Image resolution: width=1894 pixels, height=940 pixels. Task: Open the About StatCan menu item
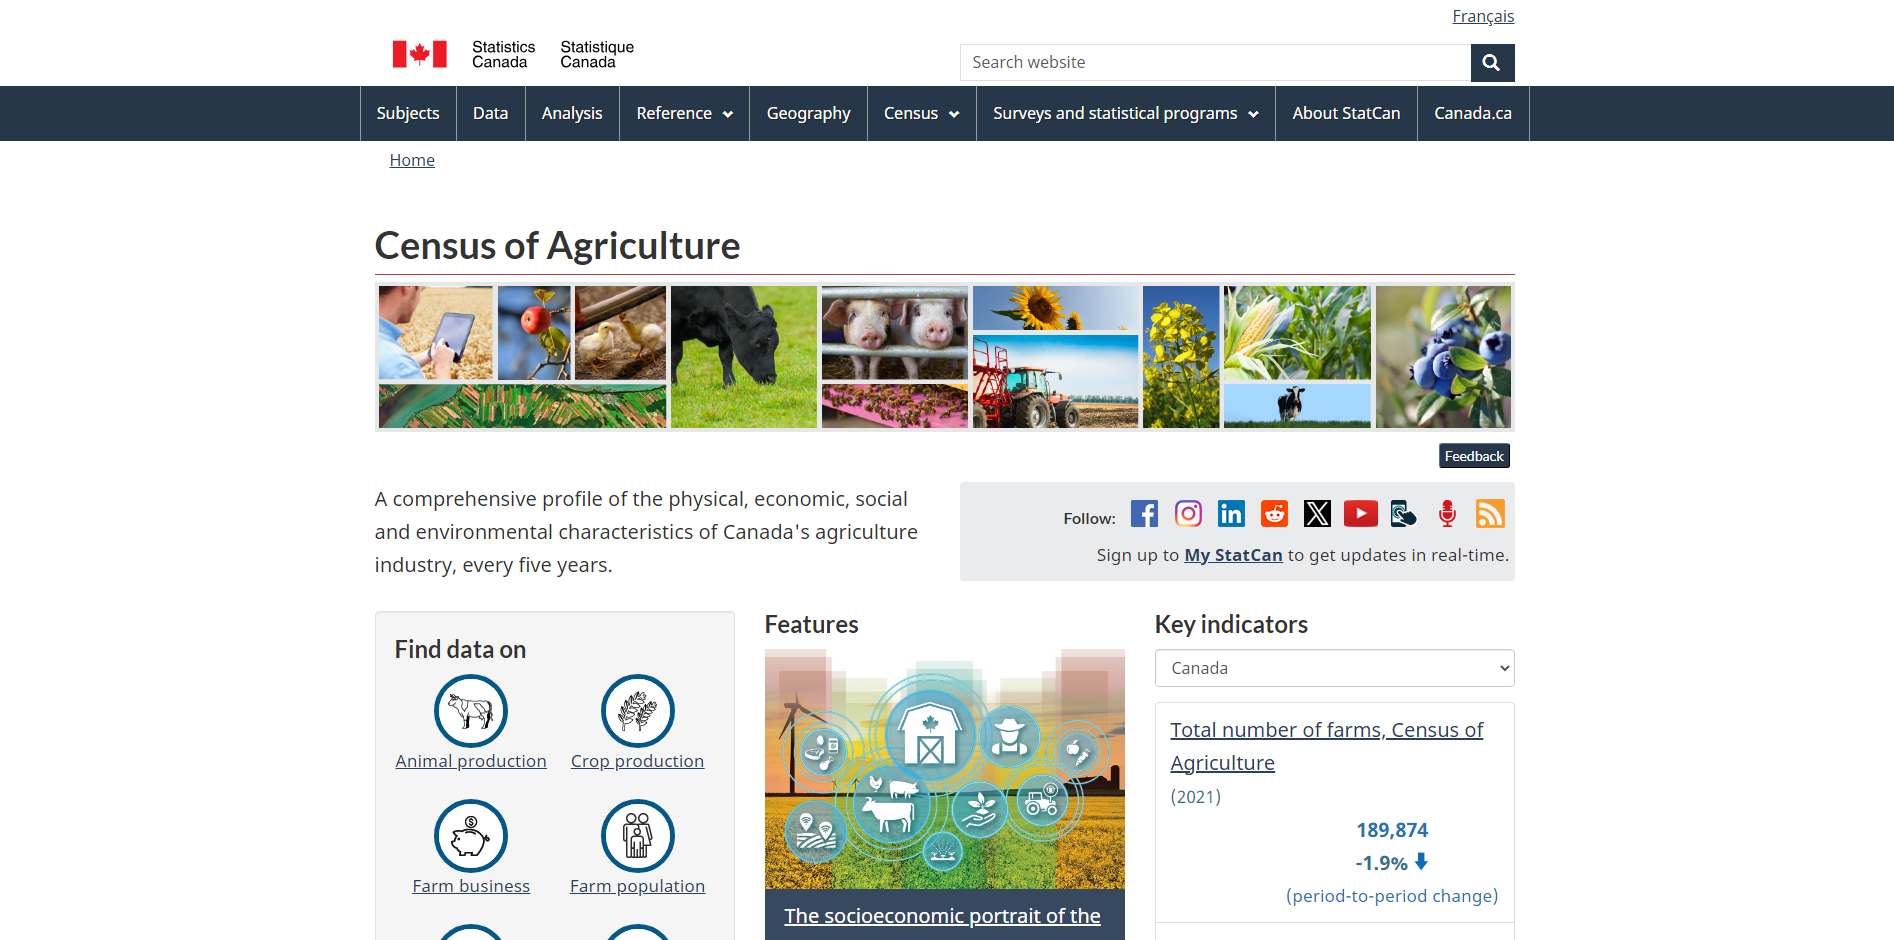(x=1346, y=114)
